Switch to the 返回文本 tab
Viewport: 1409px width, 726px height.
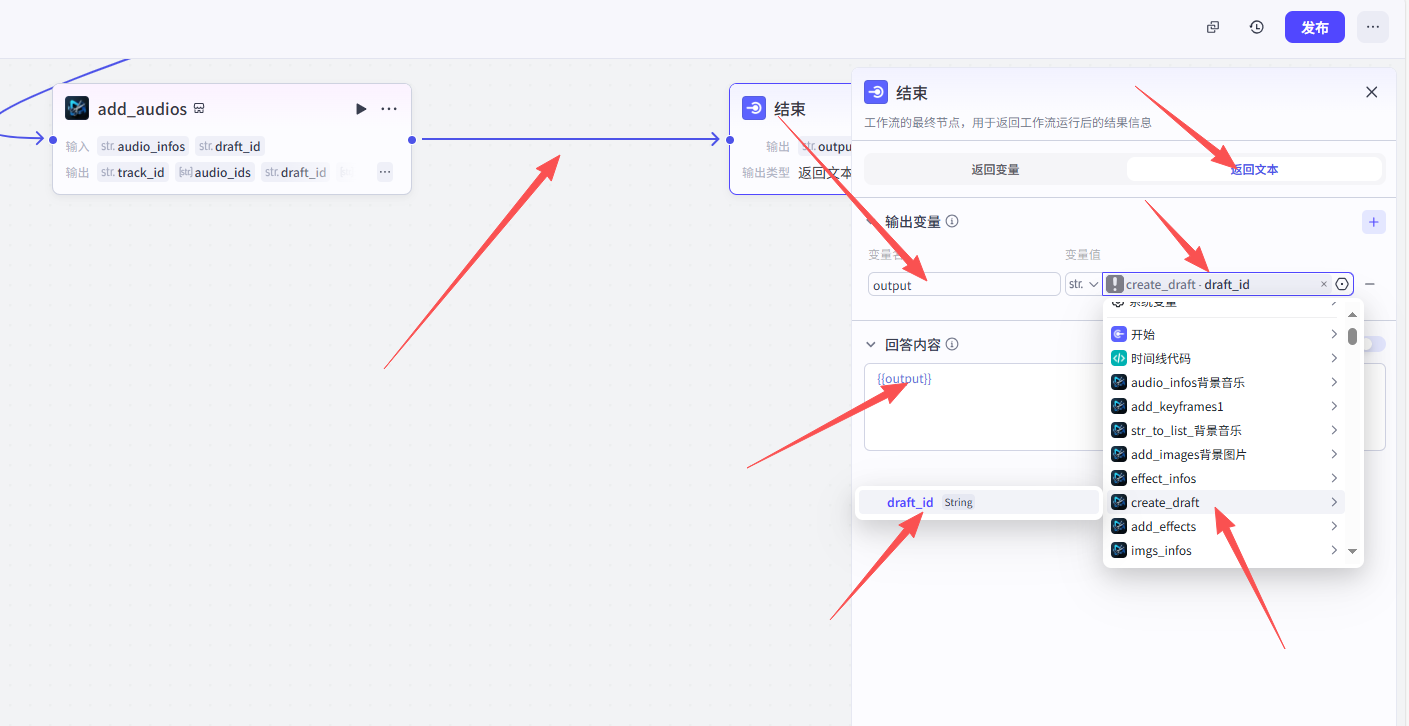1254,170
